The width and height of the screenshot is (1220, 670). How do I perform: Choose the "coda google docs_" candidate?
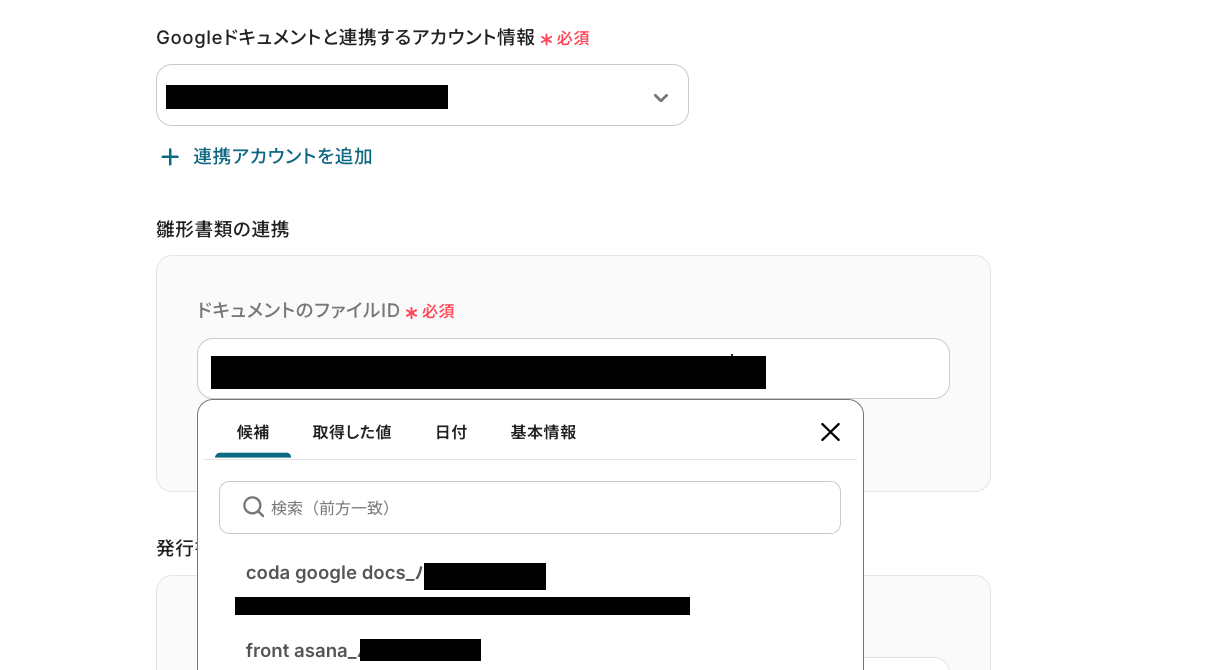334,574
